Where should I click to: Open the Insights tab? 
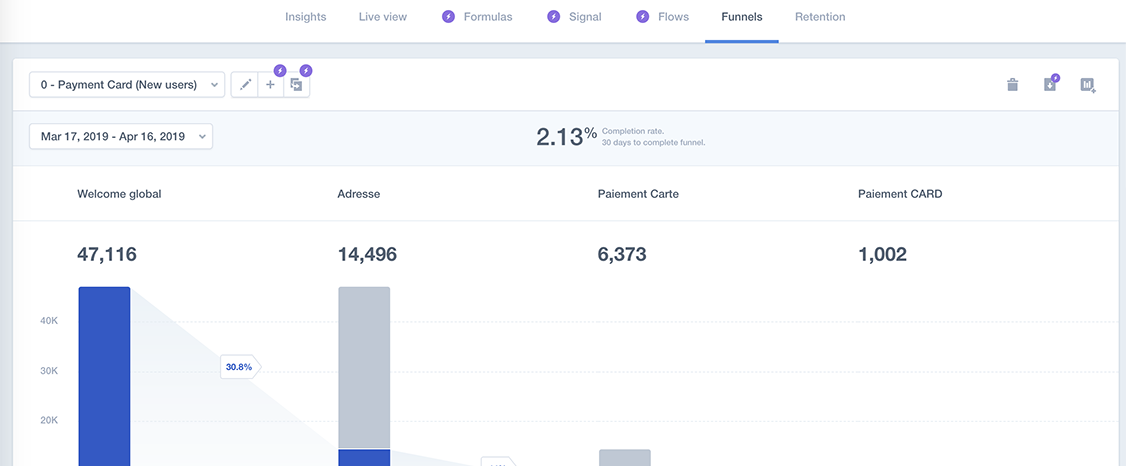pyautogui.click(x=305, y=17)
